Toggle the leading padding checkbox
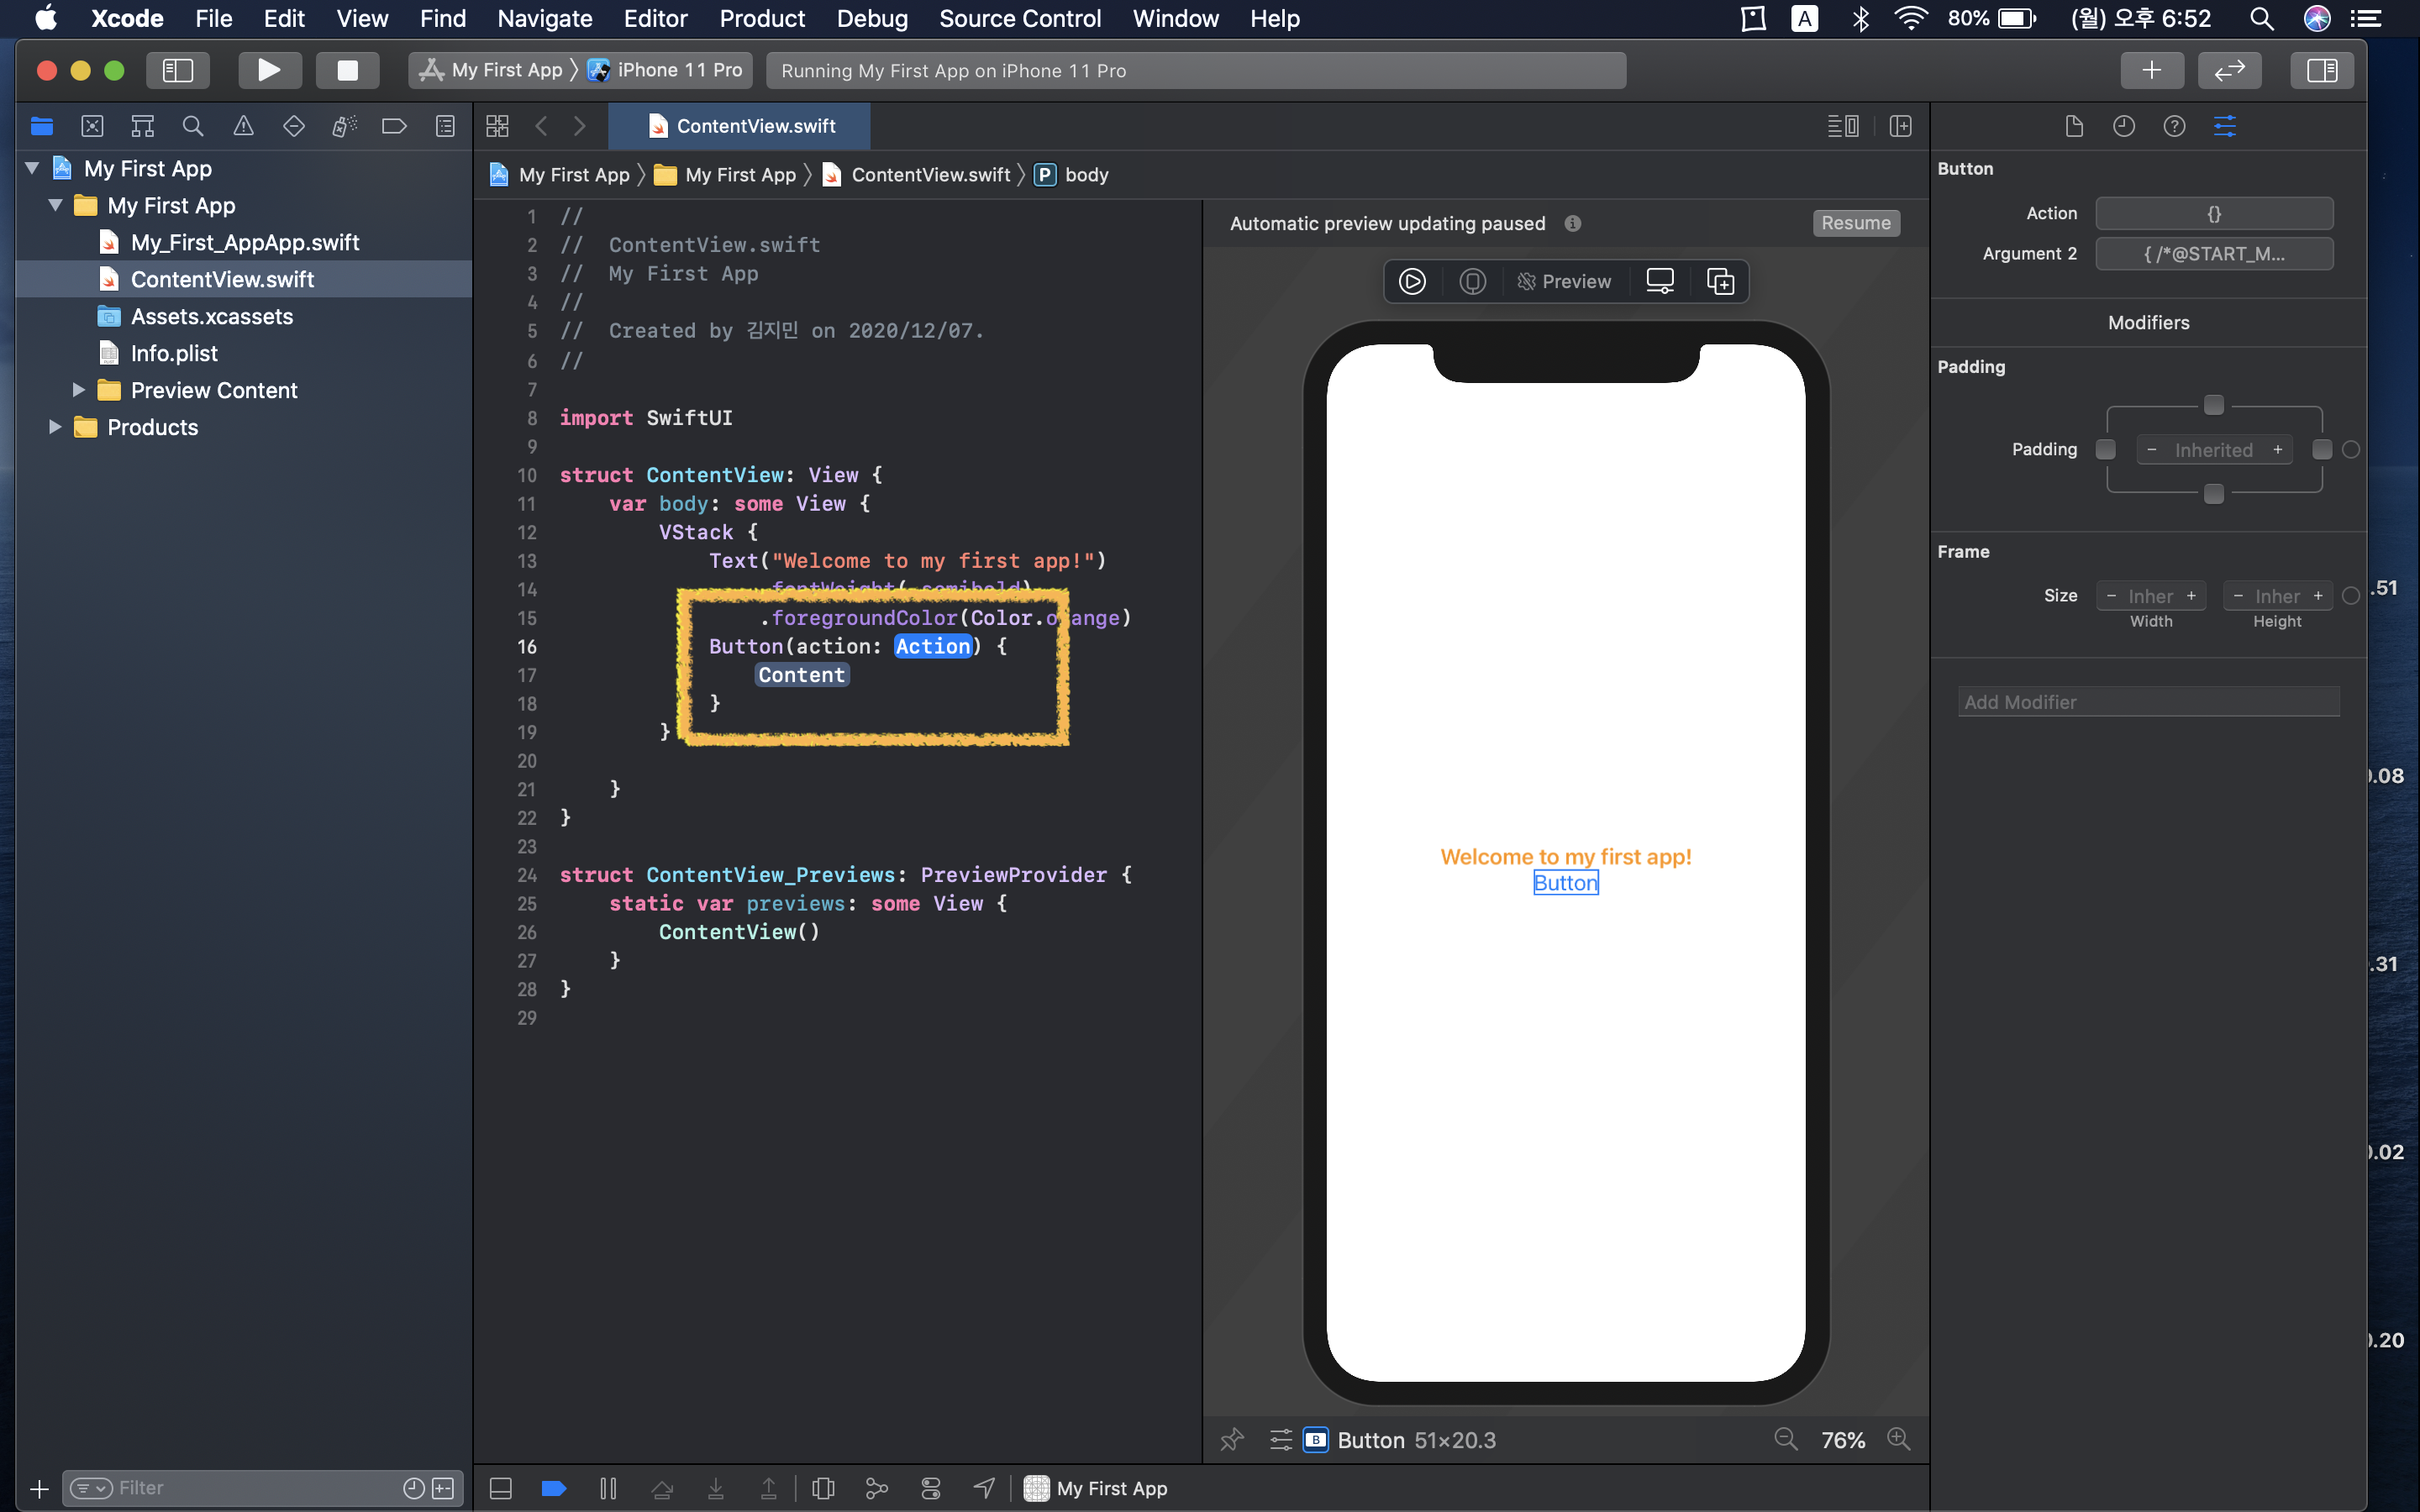The image size is (2420, 1512). 2105,450
